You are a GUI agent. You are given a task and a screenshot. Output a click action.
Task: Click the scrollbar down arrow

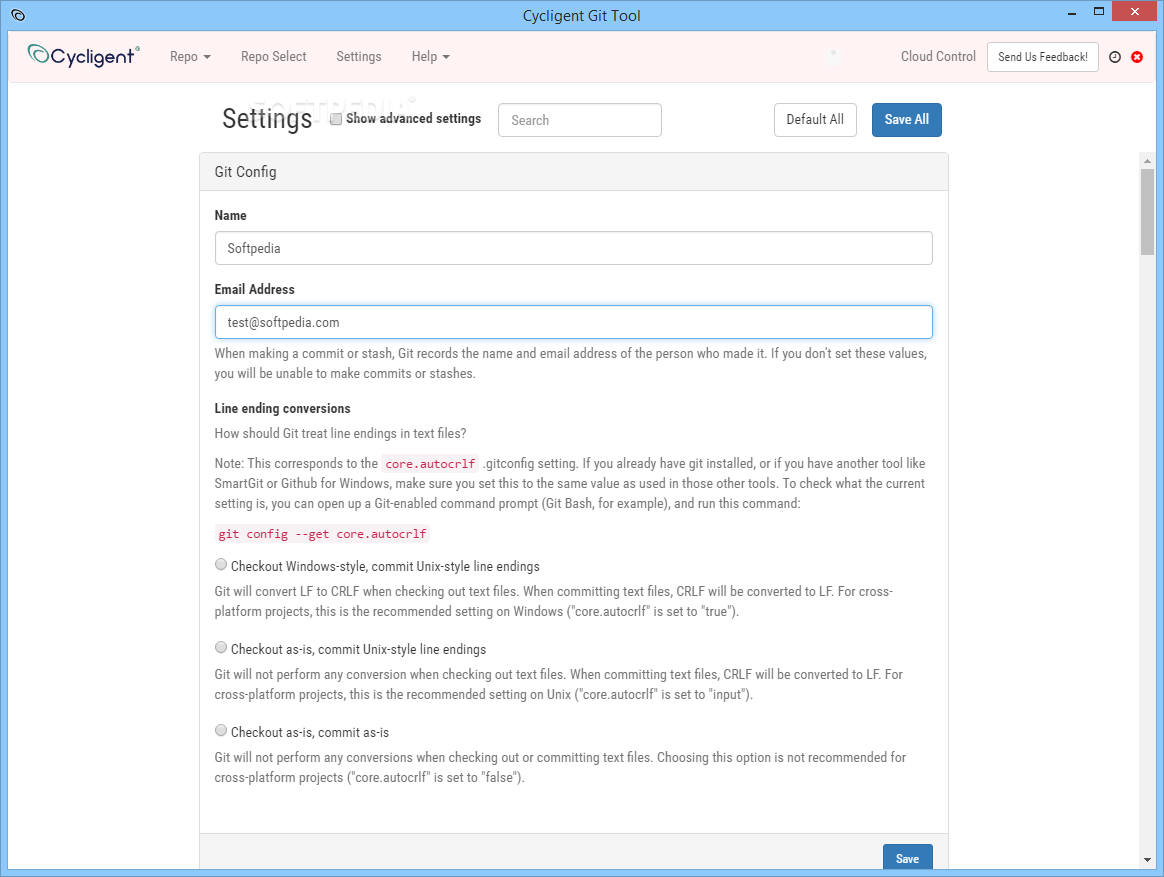pyautogui.click(x=1148, y=860)
